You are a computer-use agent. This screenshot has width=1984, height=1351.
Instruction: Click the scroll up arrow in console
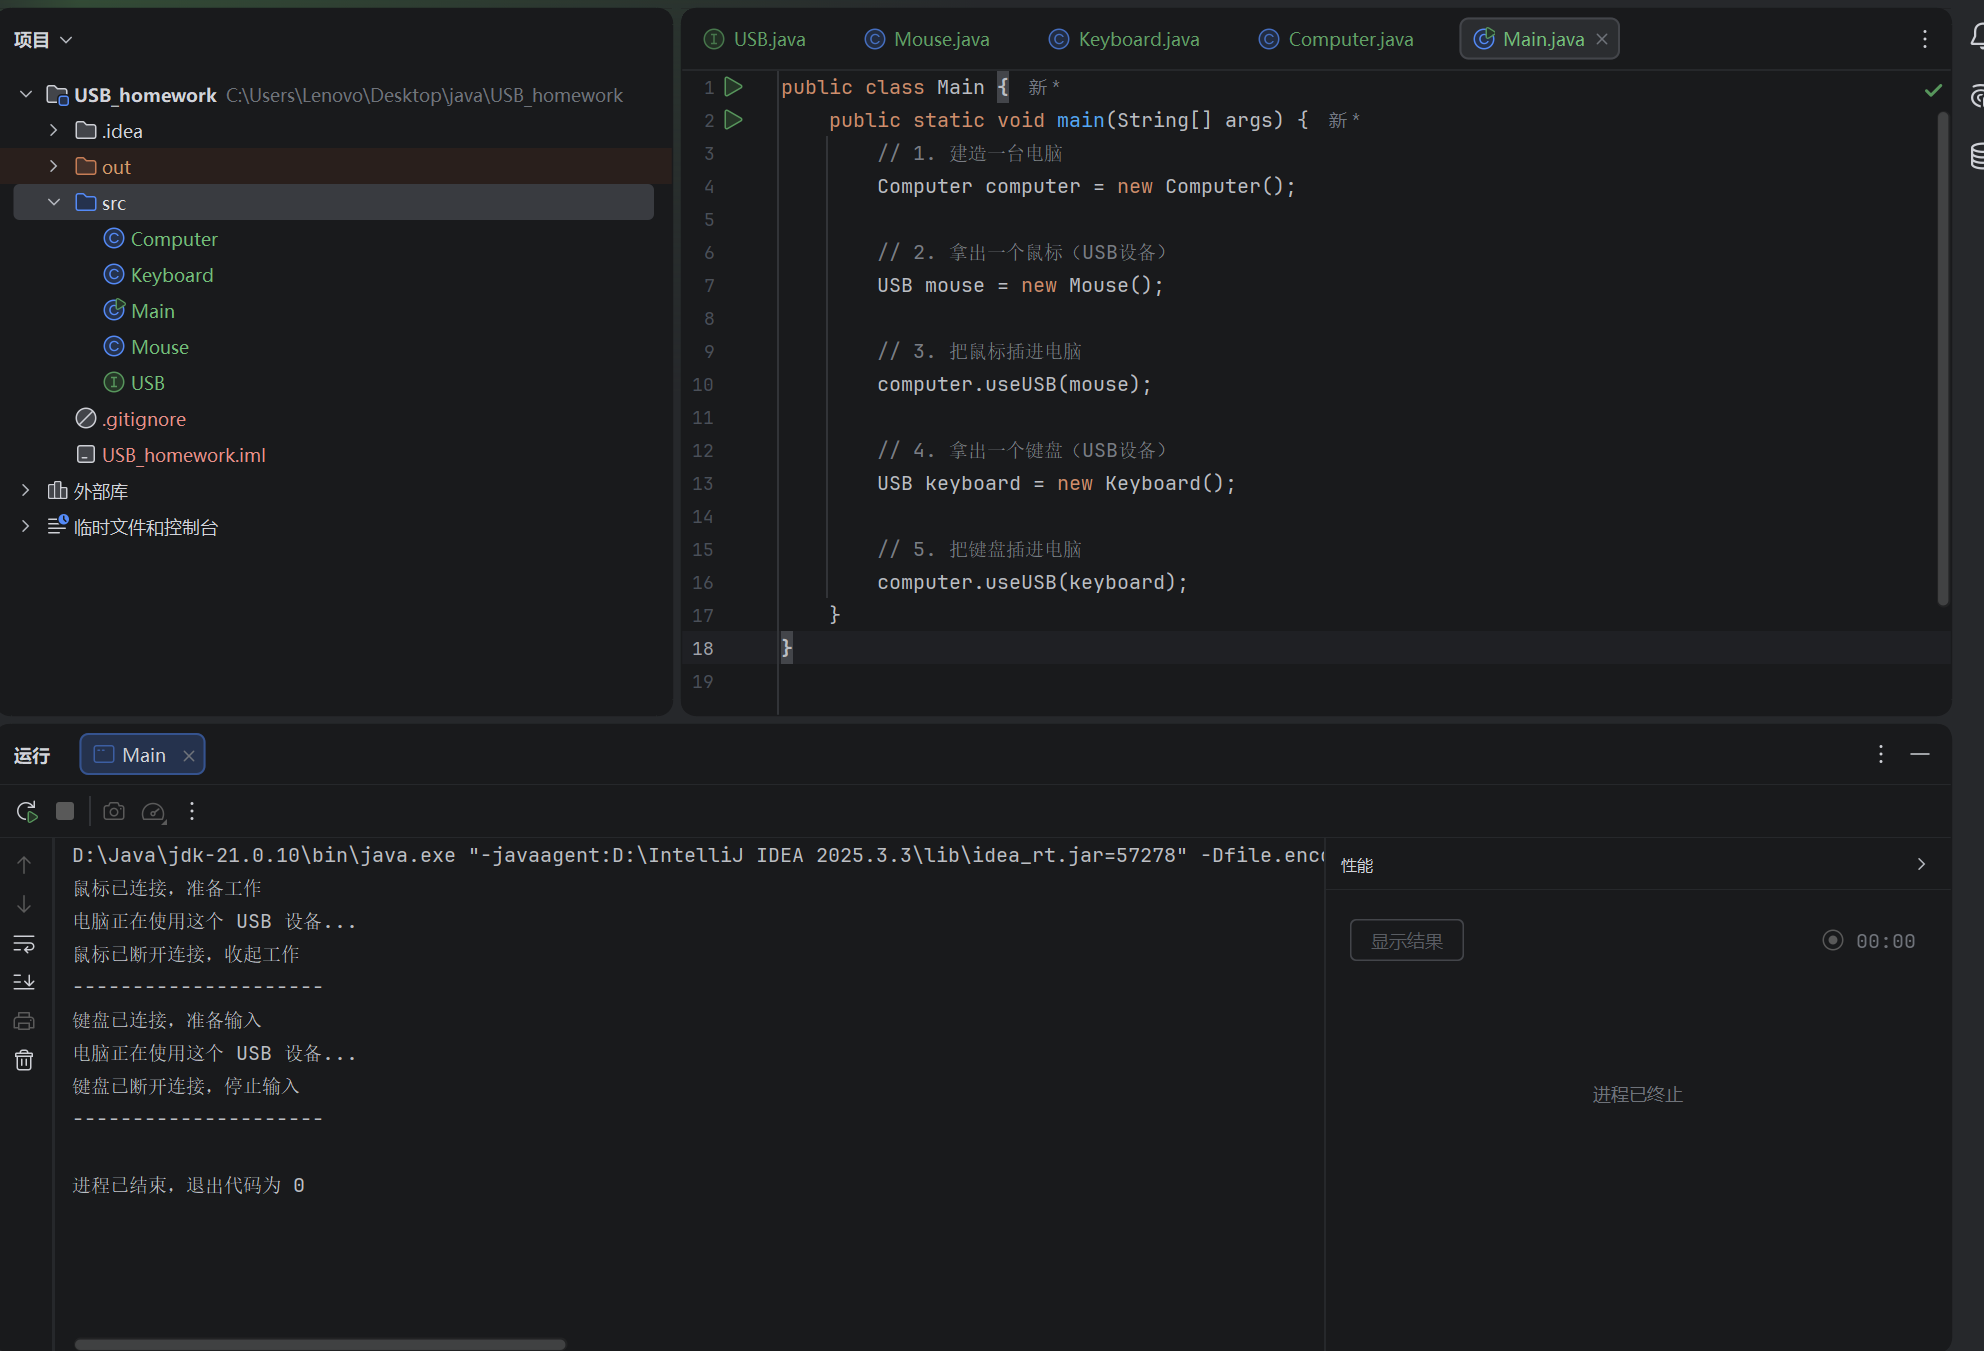[24, 865]
